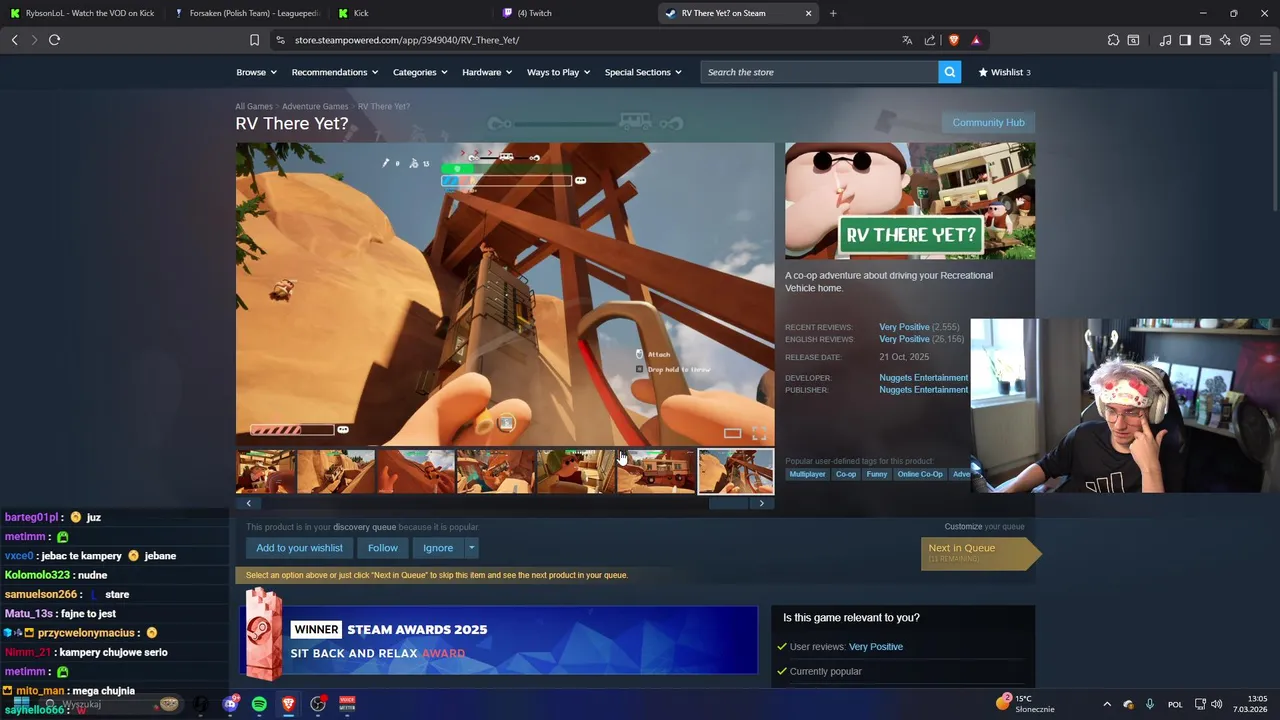Open the browser extensions puzzle icon
This screenshot has height=720, width=1280.
coord(1113,40)
